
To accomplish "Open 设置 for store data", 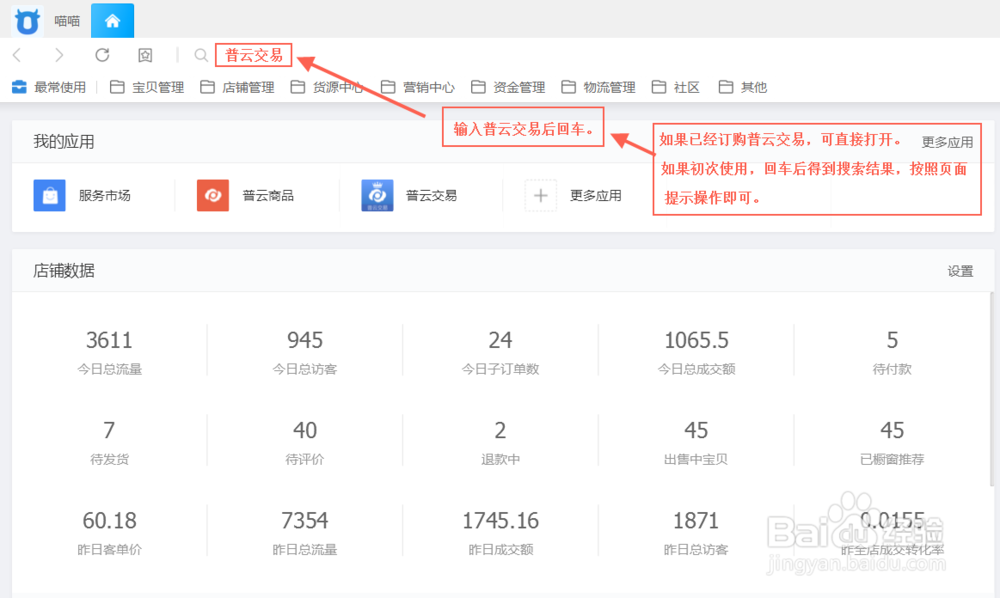I will click(960, 272).
